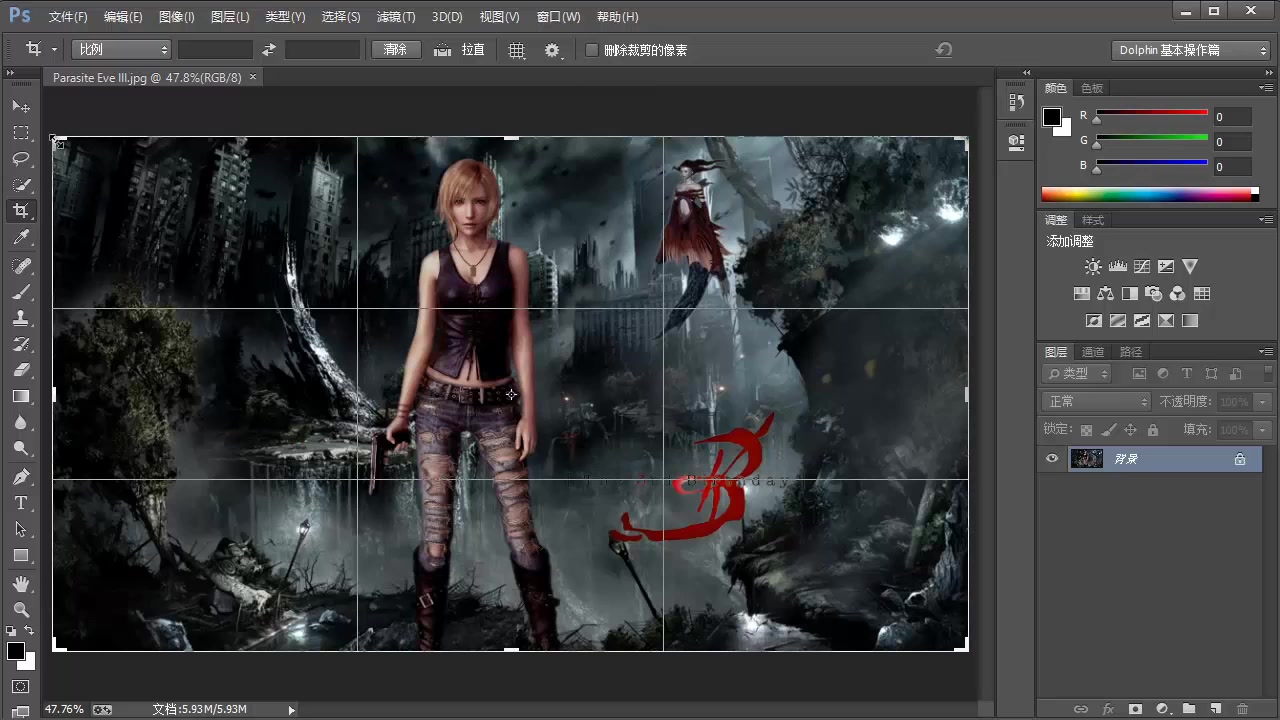Screen dimensions: 1280x720
Task: Select the Eyedropper tool
Action: click(x=20, y=237)
